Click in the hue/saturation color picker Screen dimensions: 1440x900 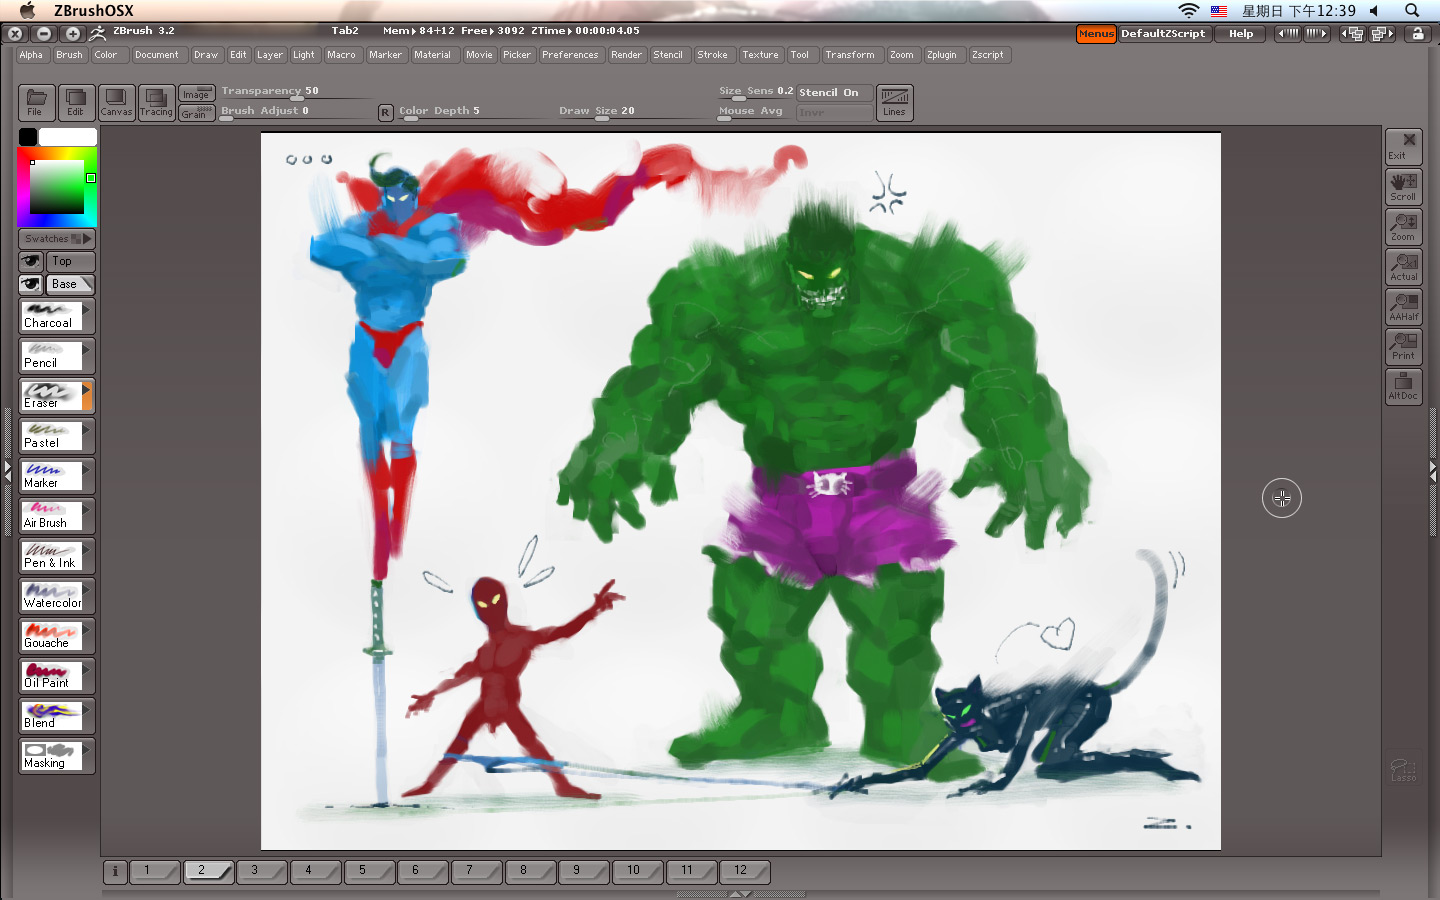[x=57, y=187]
